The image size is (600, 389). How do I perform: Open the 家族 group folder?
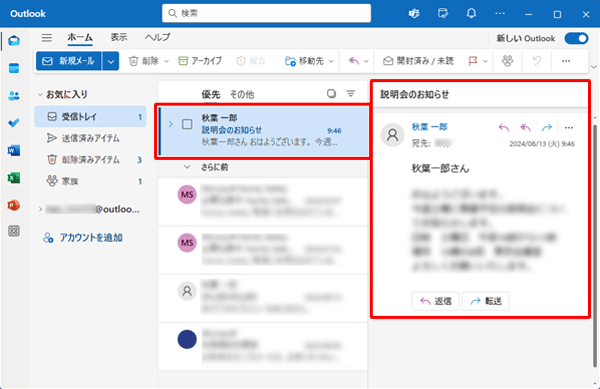90,181
